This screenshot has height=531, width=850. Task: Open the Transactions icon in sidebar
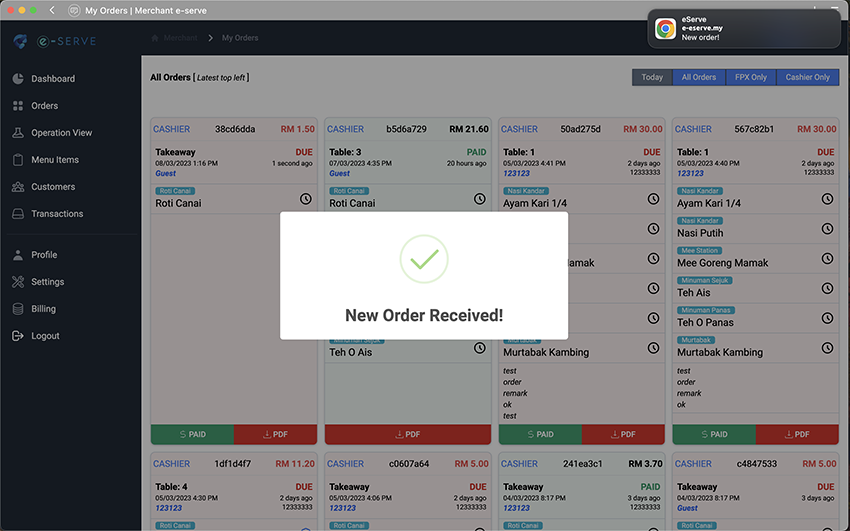coord(18,214)
